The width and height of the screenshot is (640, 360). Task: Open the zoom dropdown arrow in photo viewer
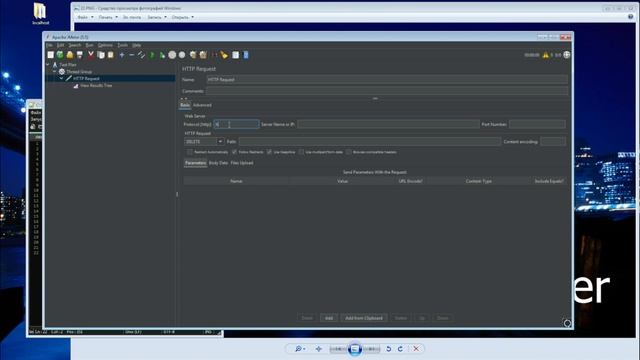click(x=304, y=349)
